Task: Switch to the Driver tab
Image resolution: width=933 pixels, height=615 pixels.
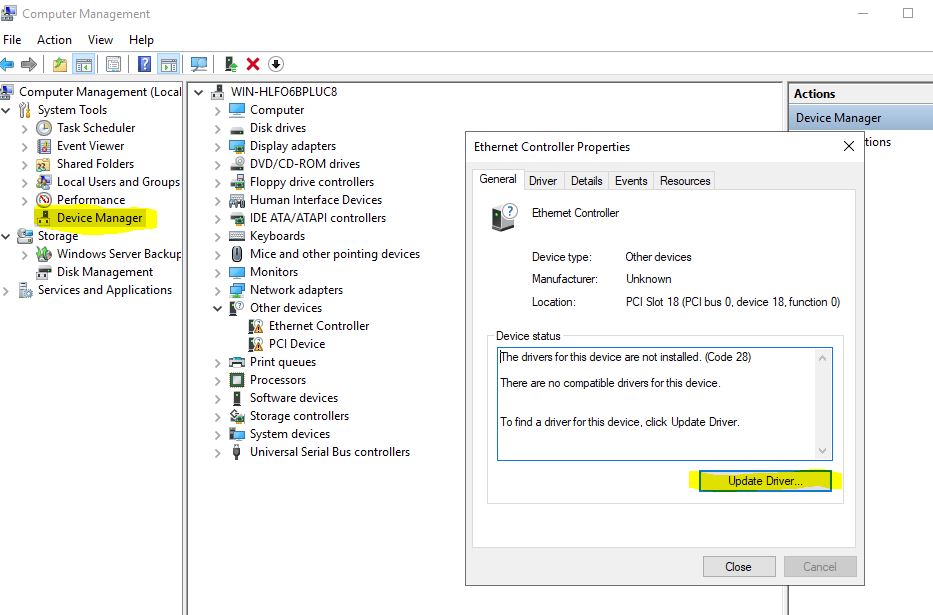Action: [x=543, y=181]
